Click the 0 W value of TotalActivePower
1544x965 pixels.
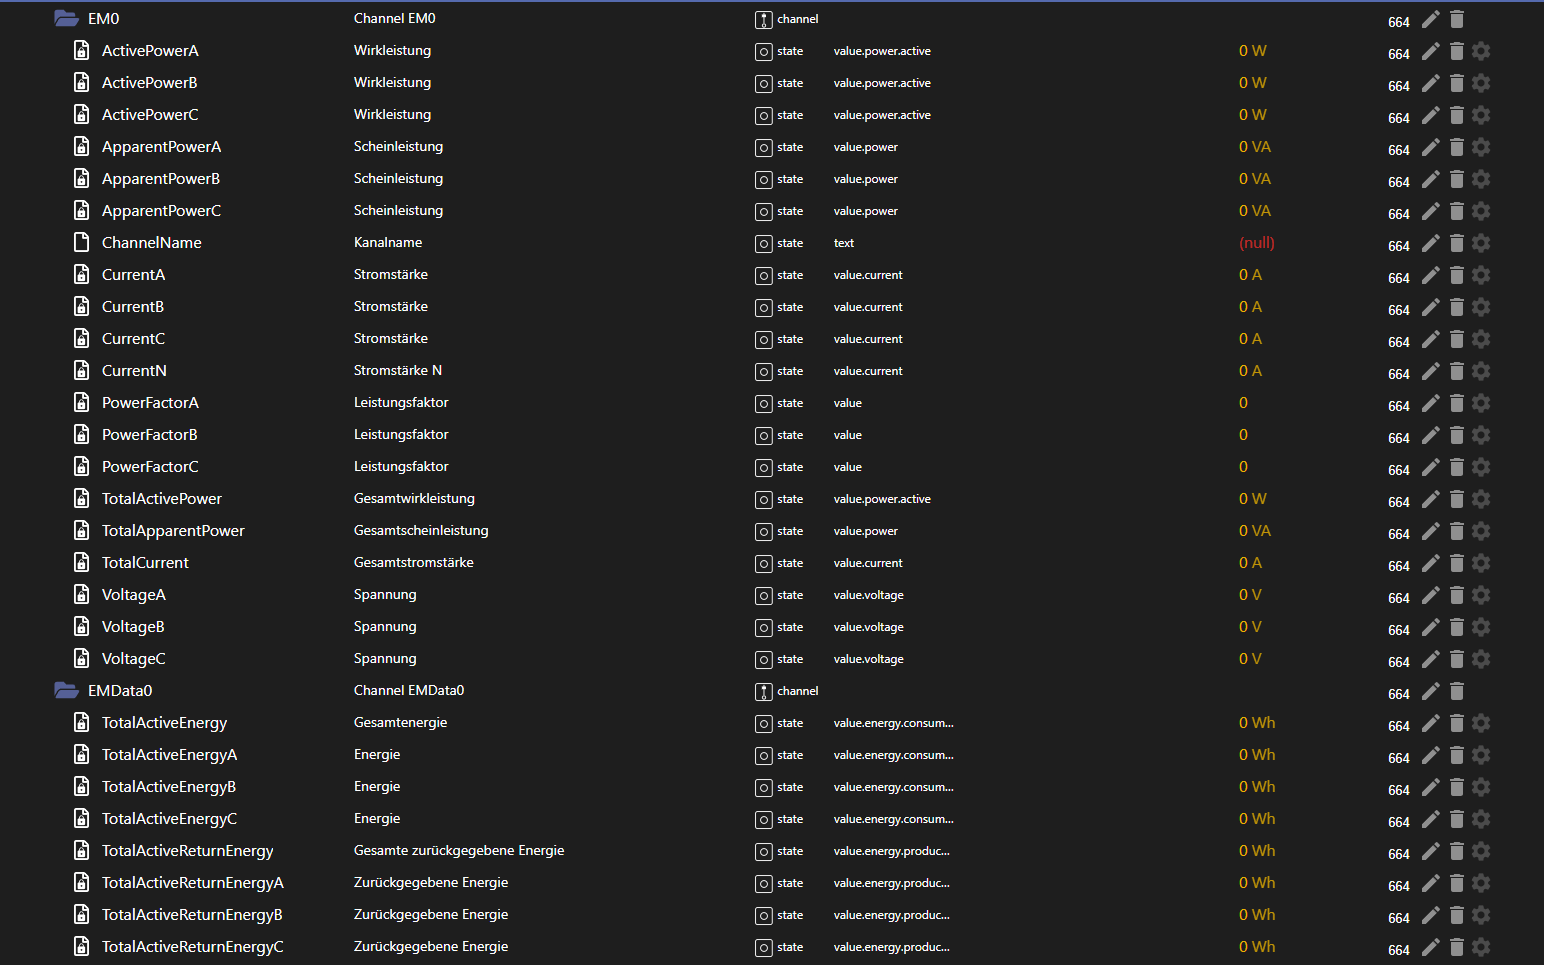(x=1253, y=498)
